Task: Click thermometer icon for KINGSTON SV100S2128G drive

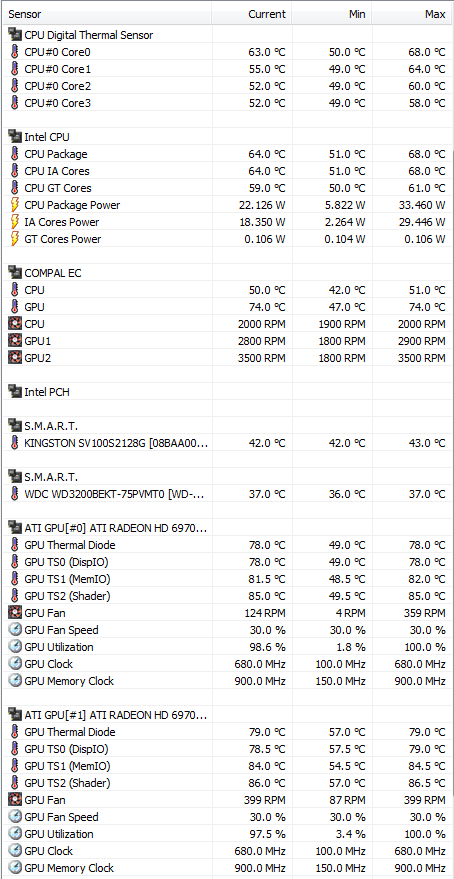Action: click(x=15, y=443)
